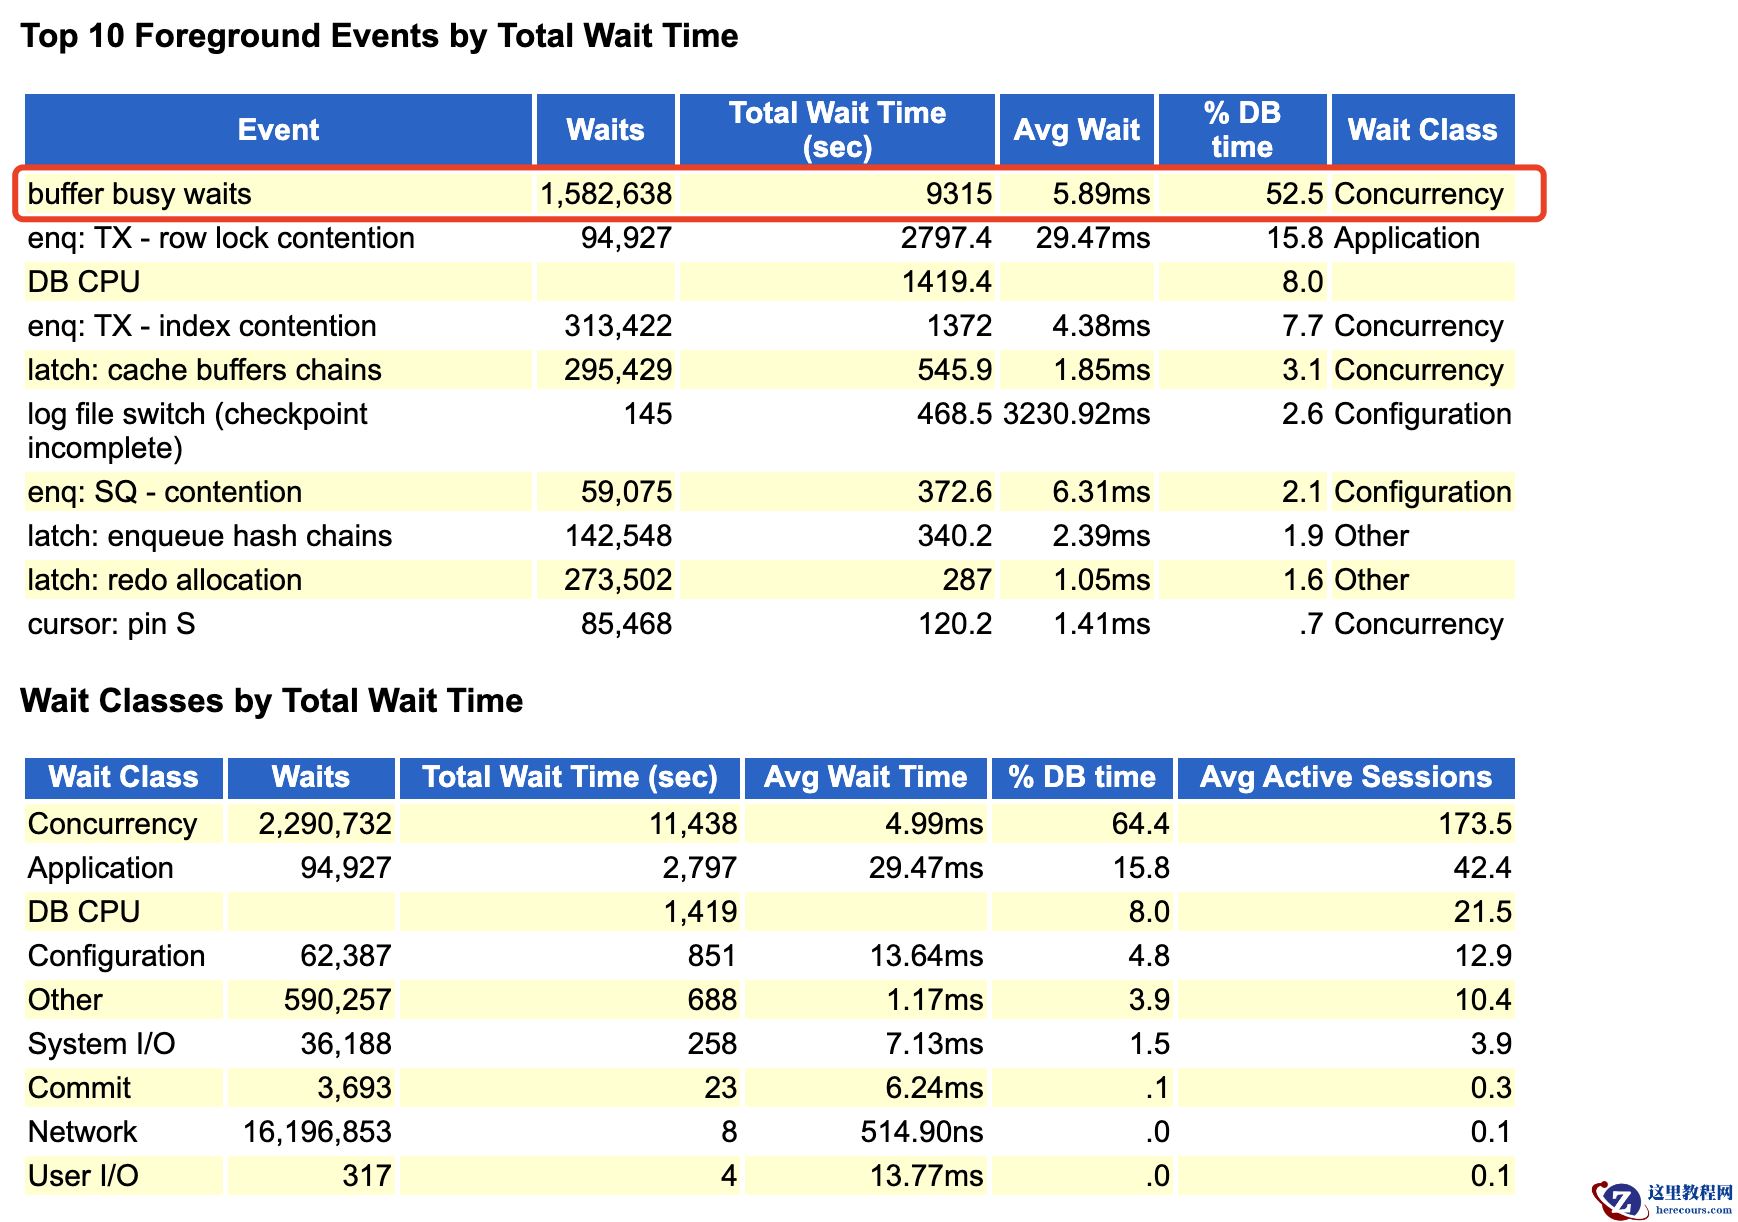The height and width of the screenshot is (1222, 1738).
Task: Select the 'cursor: pin S' event
Action: [x=112, y=624]
